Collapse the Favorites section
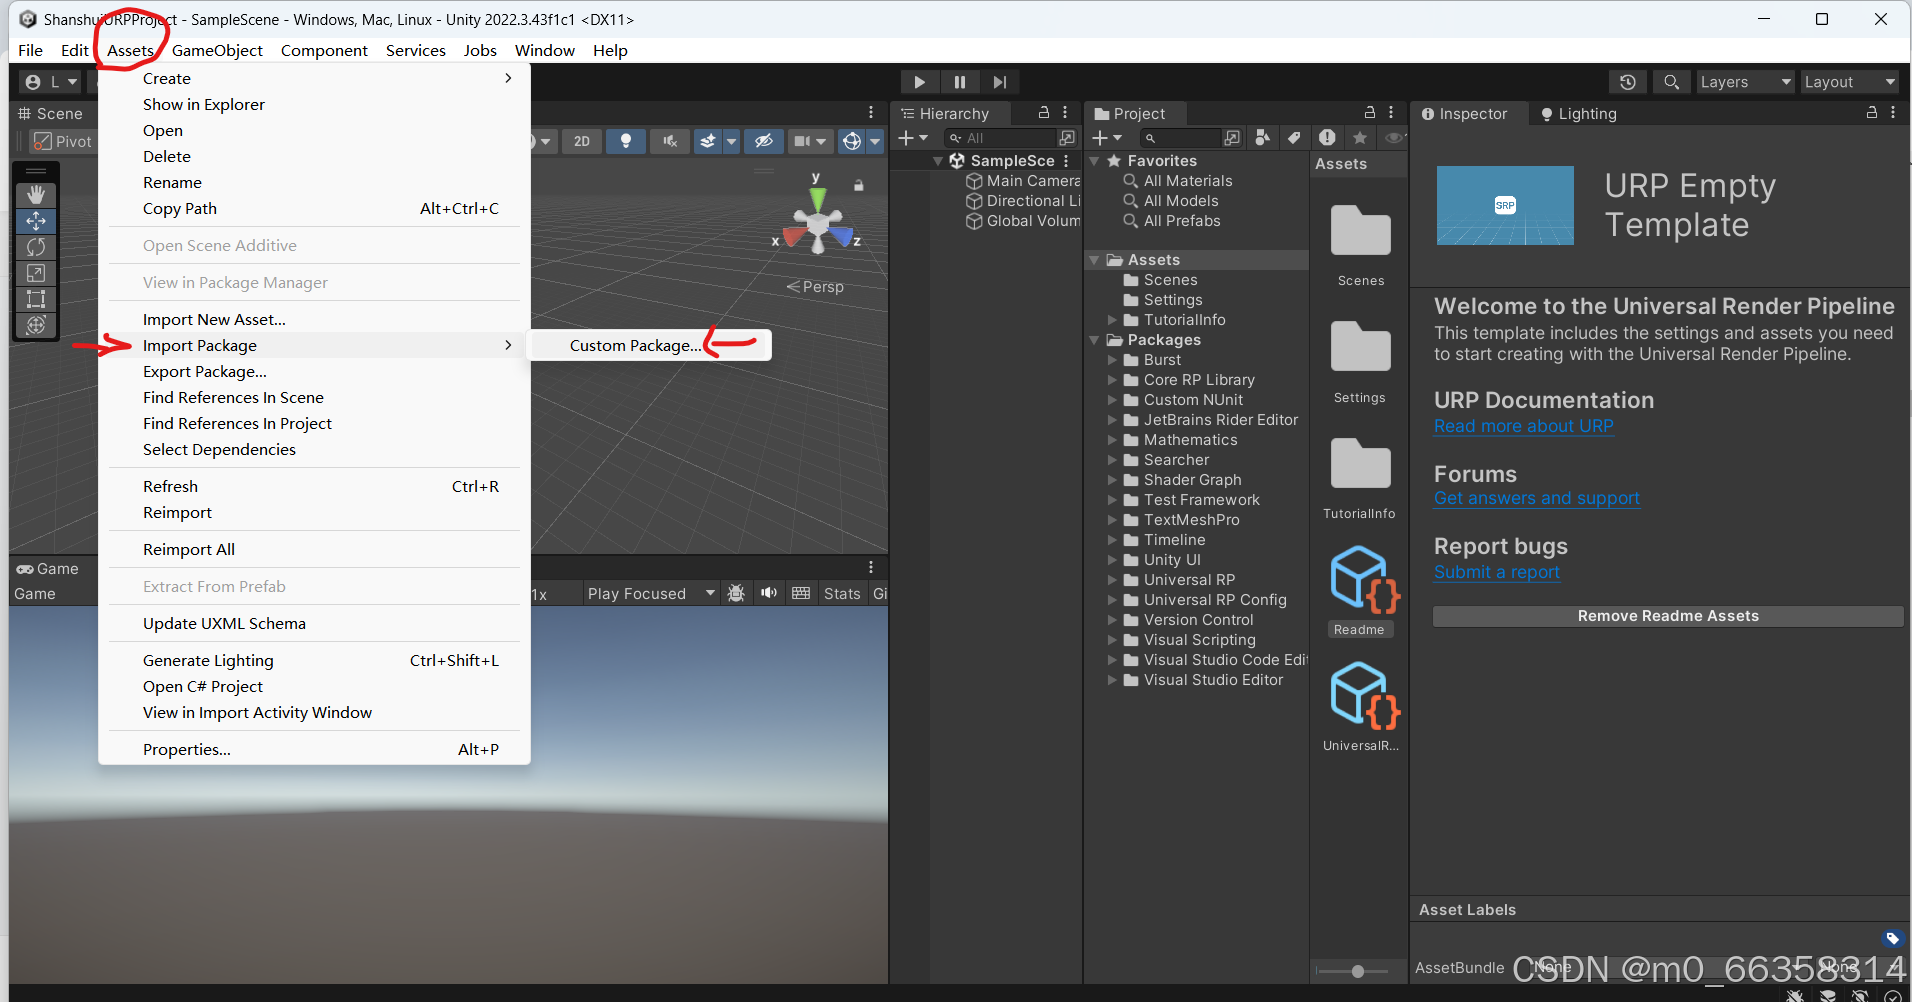1912x1002 pixels. click(1094, 161)
